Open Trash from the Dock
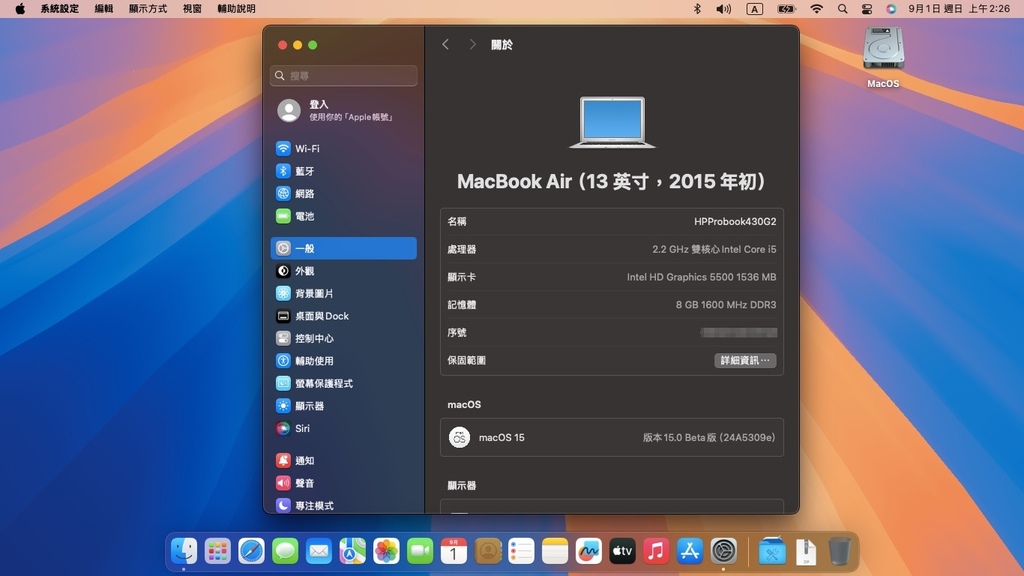The height and width of the screenshot is (576, 1024). [x=840, y=551]
